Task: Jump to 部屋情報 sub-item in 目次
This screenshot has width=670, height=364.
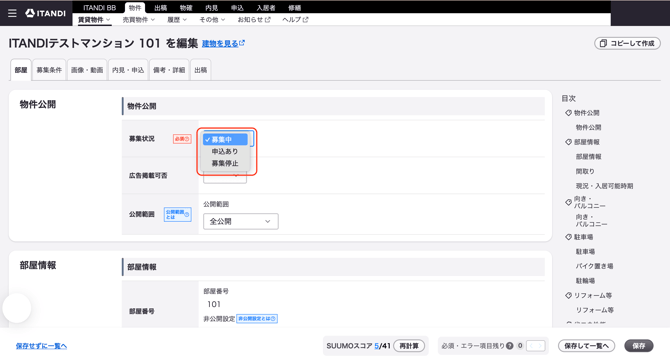Action: 588,156
